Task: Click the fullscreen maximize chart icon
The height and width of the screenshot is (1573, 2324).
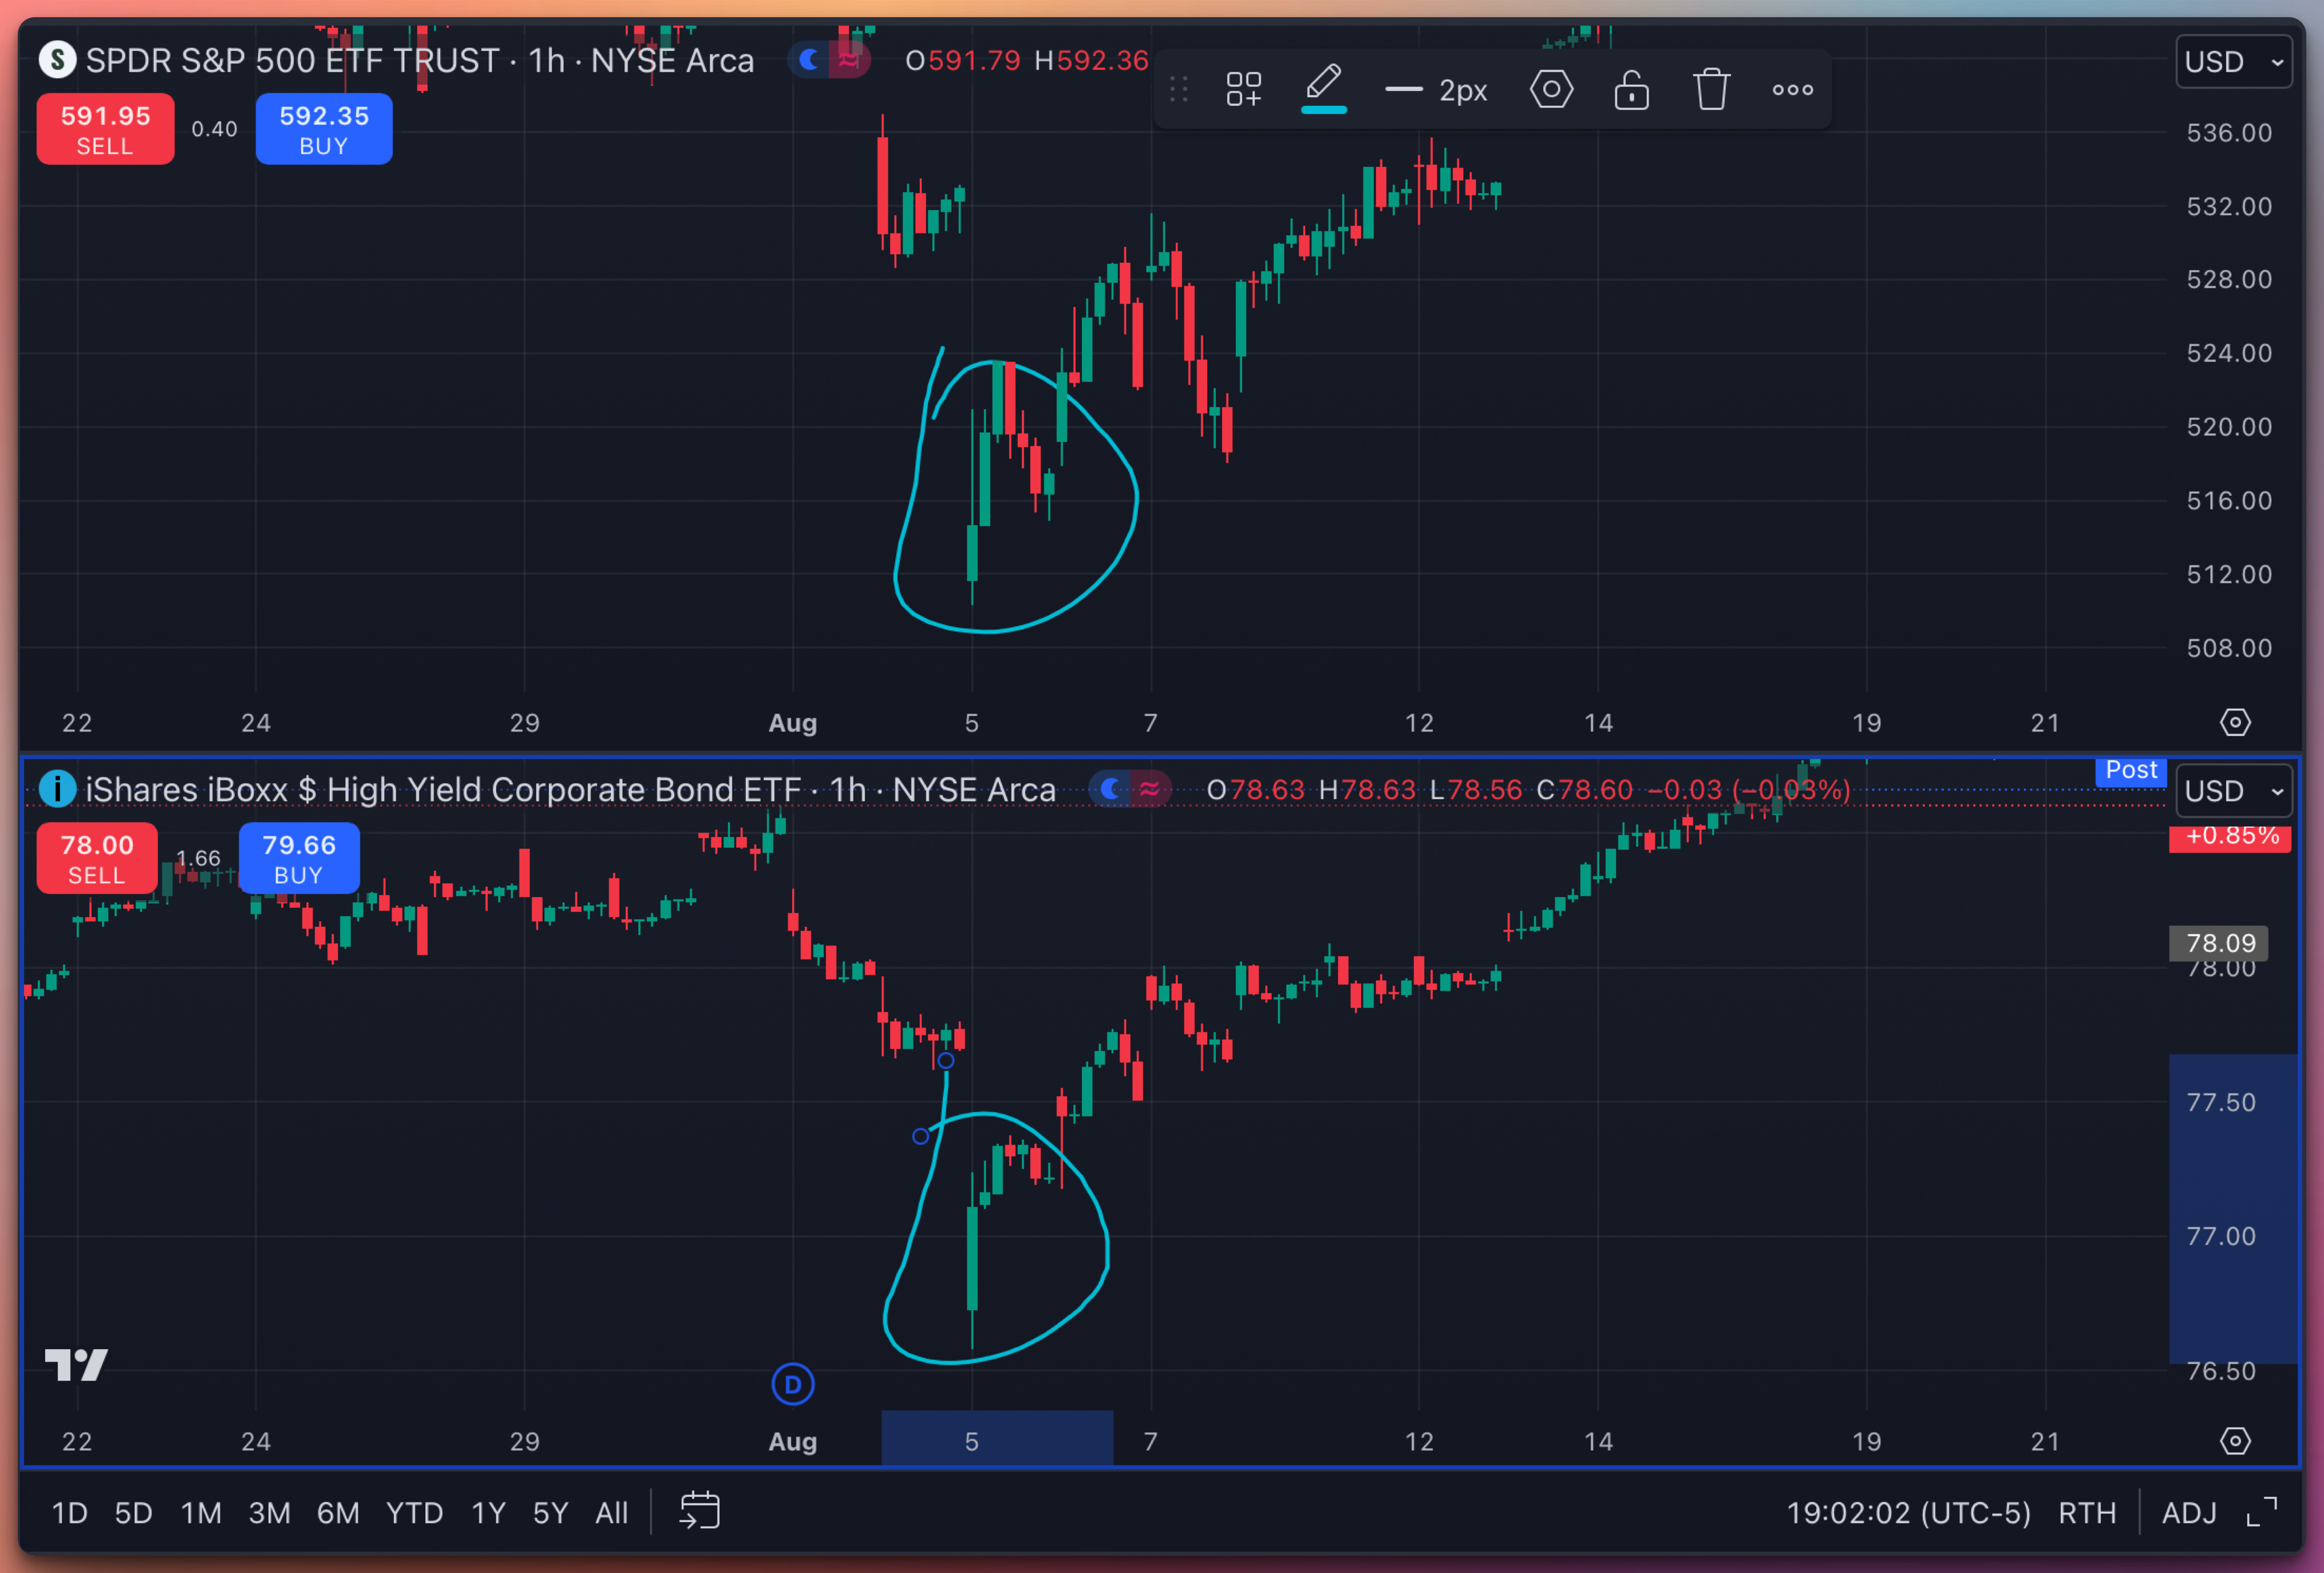Action: (2262, 1512)
